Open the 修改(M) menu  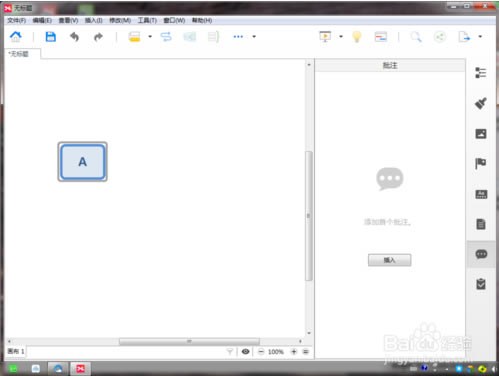click(x=120, y=21)
